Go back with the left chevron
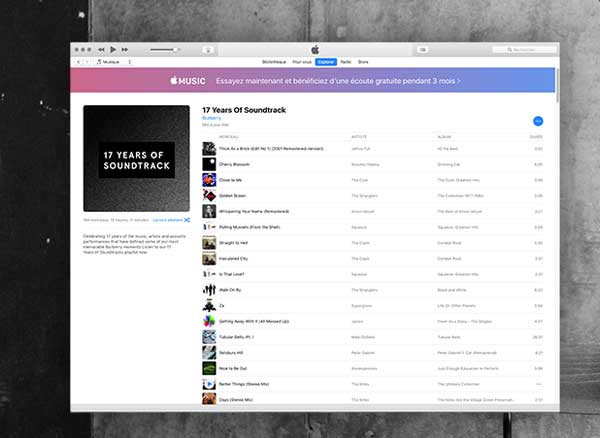 pyautogui.click(x=79, y=62)
